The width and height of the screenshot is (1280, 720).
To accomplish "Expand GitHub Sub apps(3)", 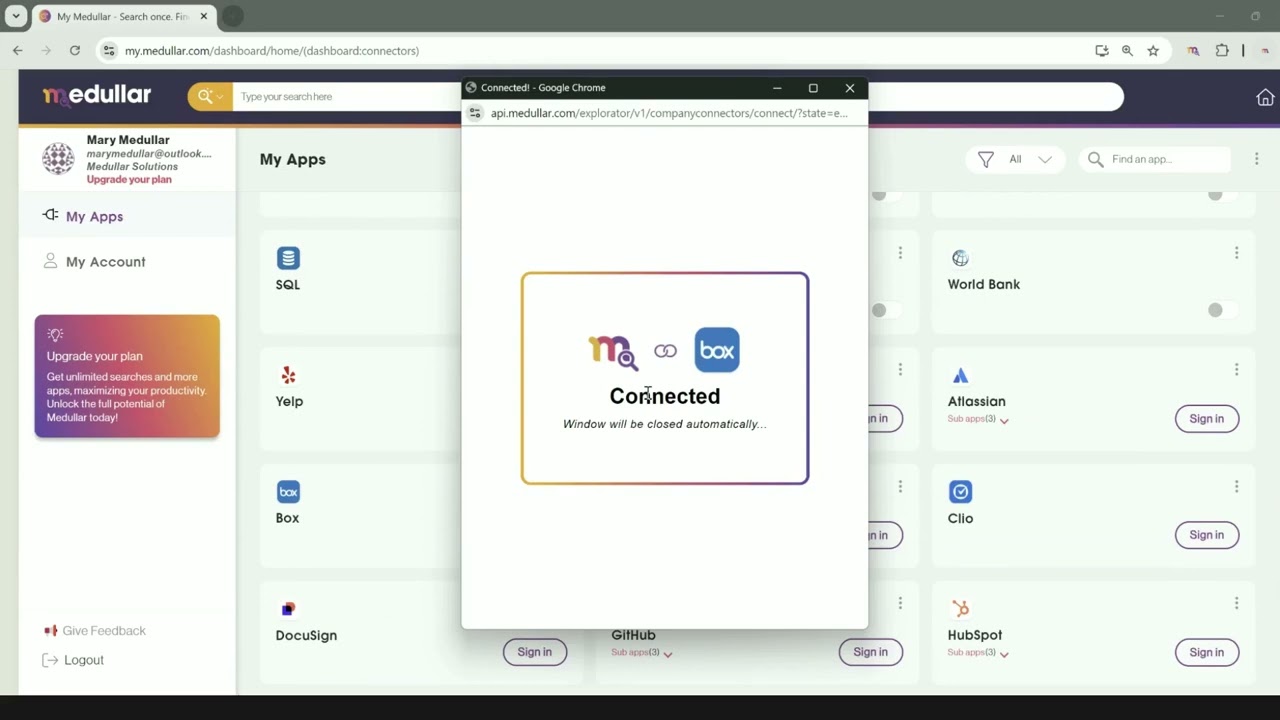I will [642, 653].
